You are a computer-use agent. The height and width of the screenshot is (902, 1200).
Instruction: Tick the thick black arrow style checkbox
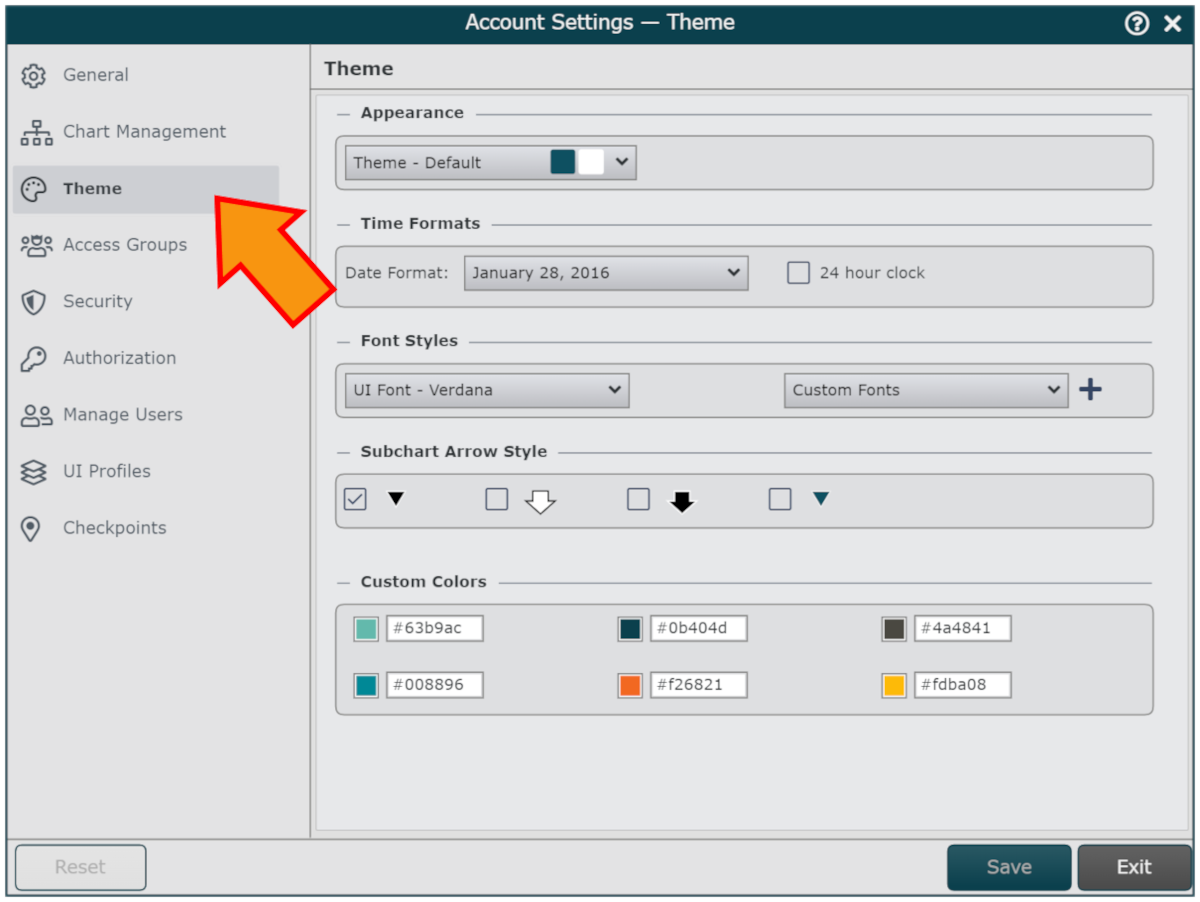pos(639,499)
